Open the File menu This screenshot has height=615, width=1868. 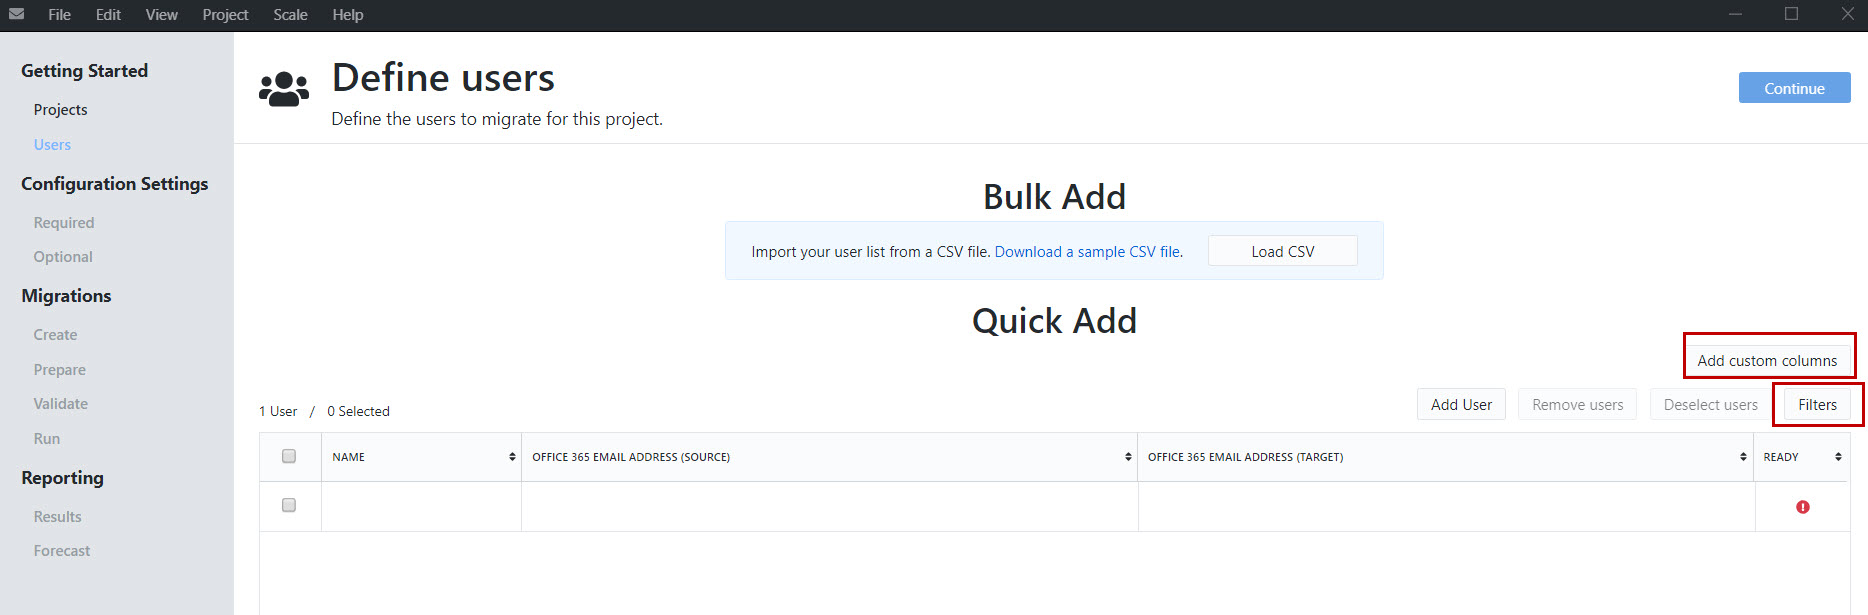click(x=60, y=15)
